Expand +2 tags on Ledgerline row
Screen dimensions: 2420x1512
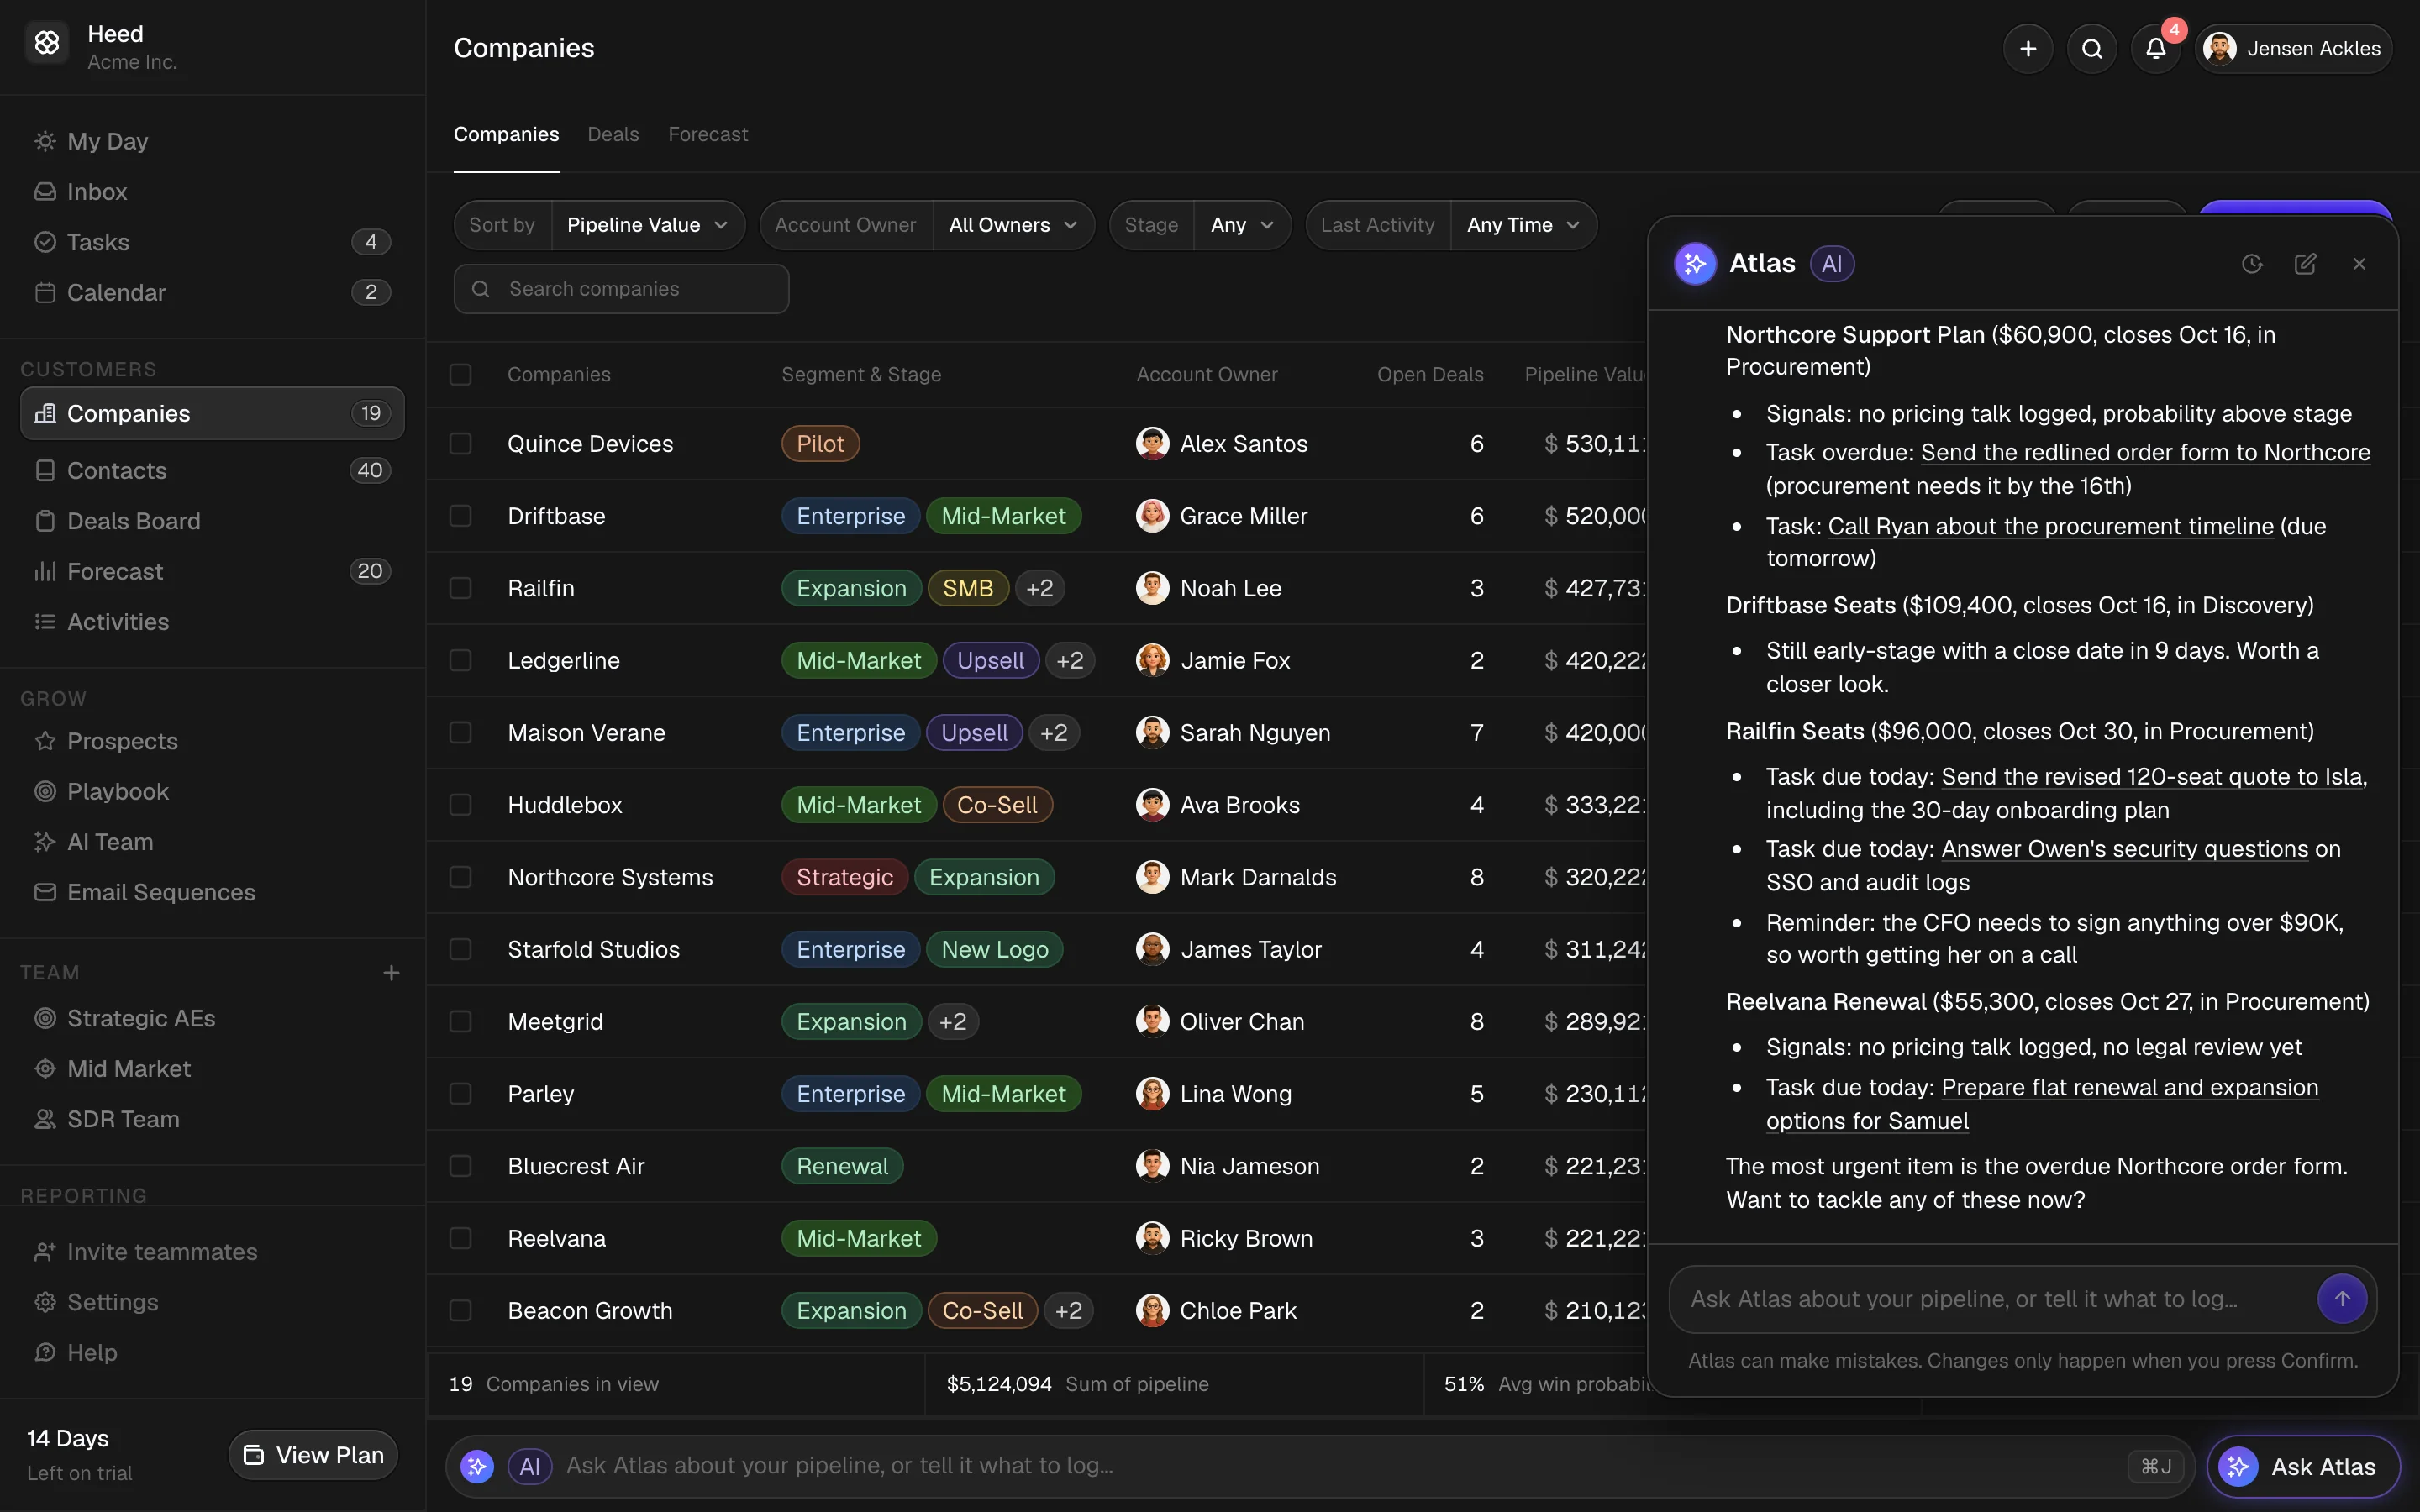[1070, 660]
